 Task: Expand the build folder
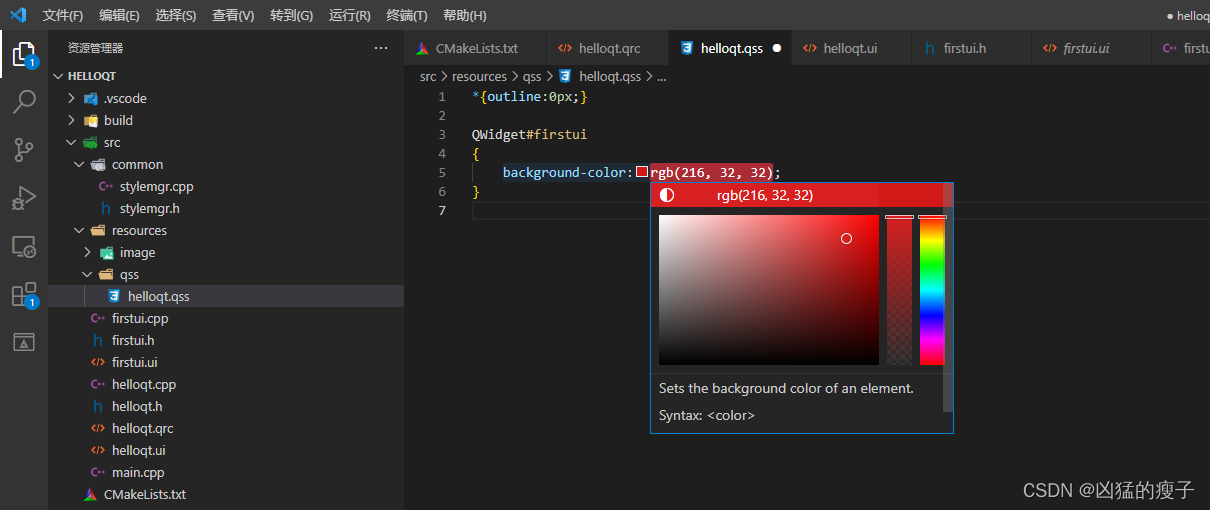(117, 120)
